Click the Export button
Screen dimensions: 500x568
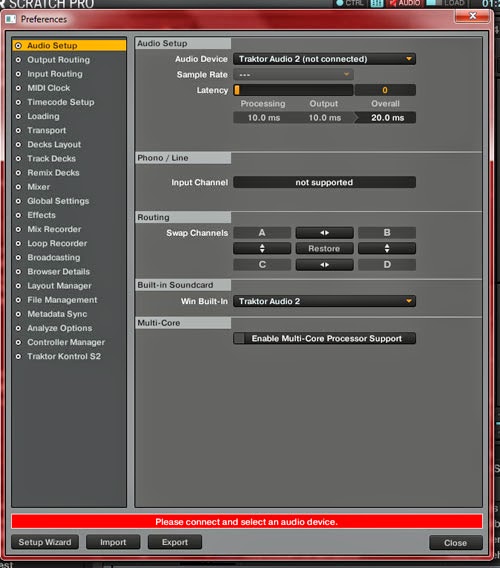click(175, 542)
